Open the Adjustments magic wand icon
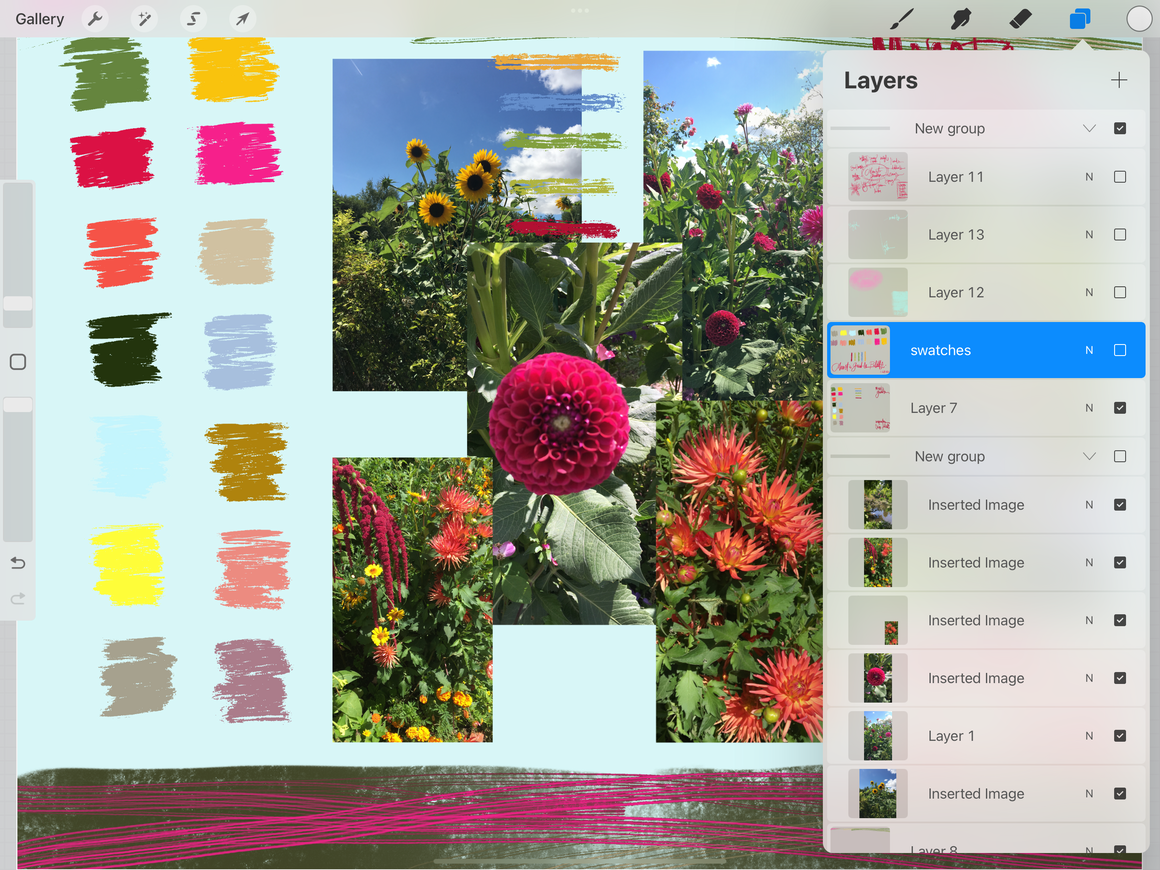Screen dimensions: 1160x870 [x=144, y=18]
